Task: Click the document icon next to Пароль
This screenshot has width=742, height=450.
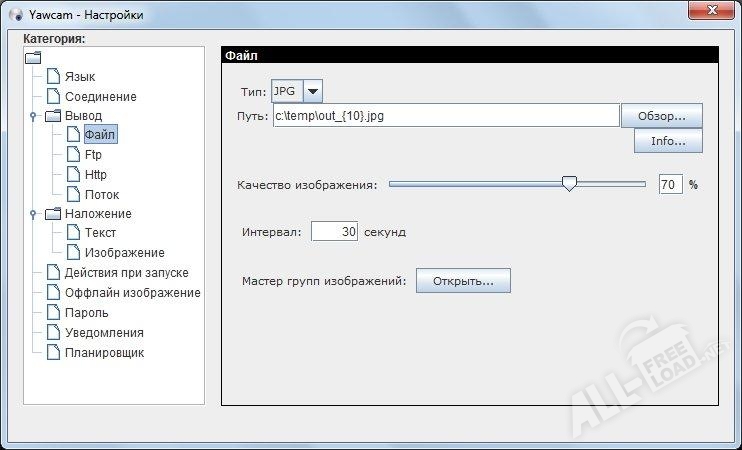Action: pyautogui.click(x=53, y=312)
